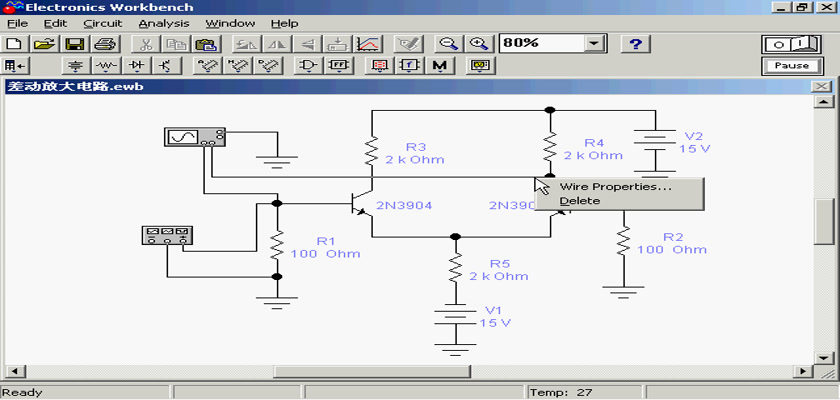The width and height of the screenshot is (840, 400).
Task: Click horizontal scrollbar left arrow
Action: (15, 371)
